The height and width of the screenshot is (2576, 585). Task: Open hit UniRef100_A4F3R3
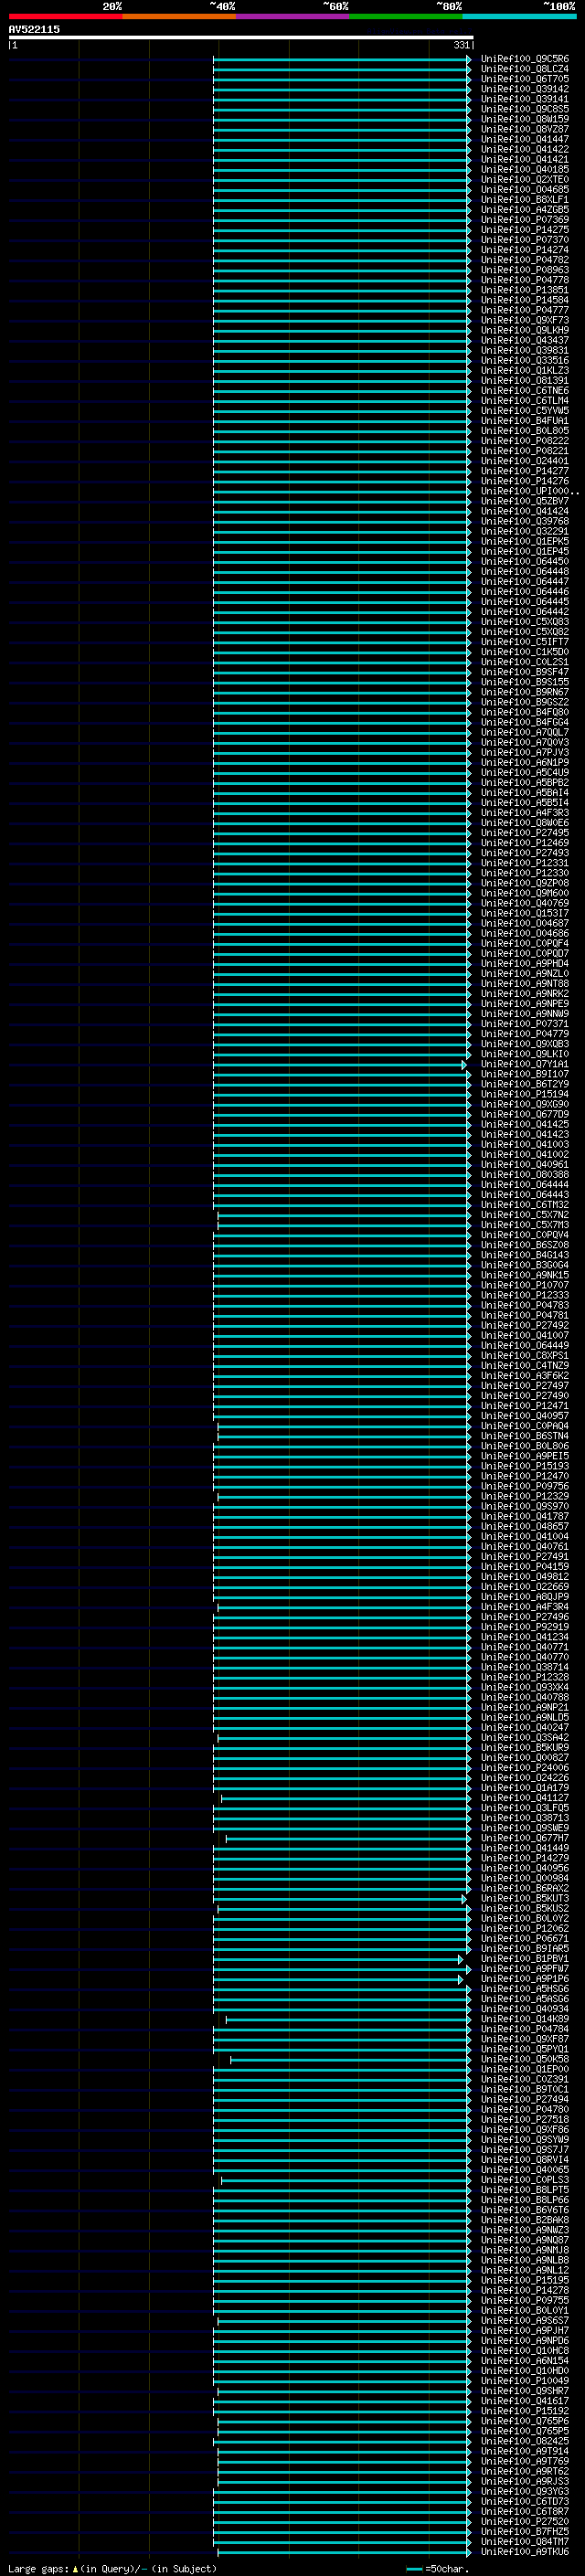coord(524,813)
